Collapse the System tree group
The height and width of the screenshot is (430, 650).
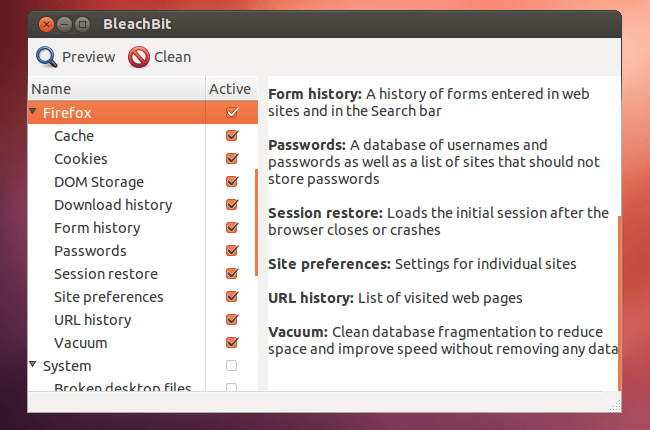33,364
